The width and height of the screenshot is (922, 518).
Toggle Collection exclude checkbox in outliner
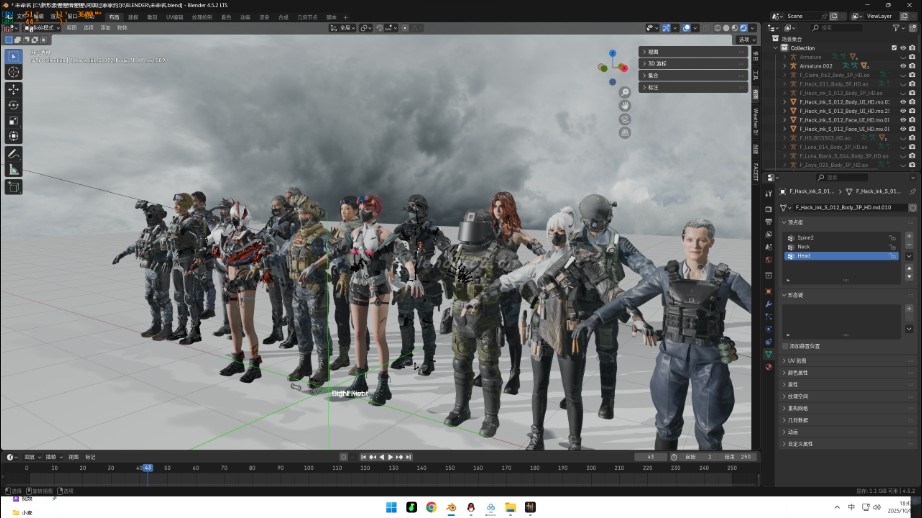coord(894,48)
